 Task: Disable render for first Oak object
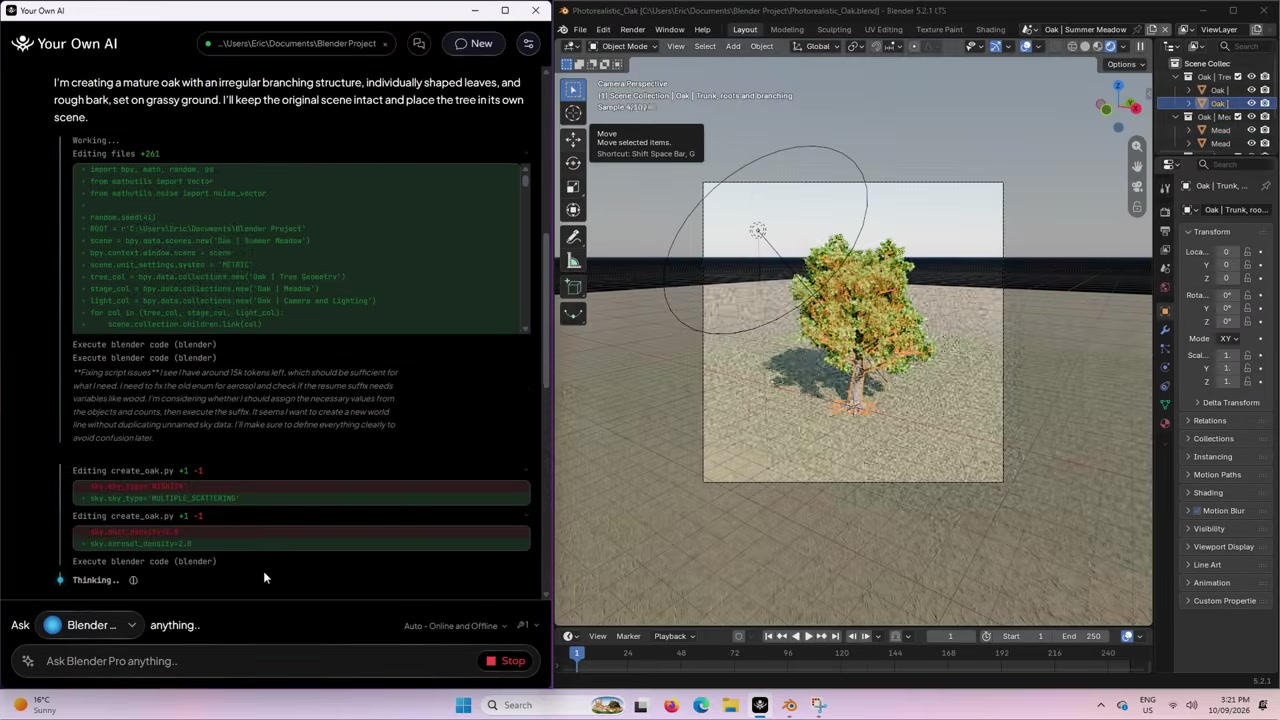coord(1265,90)
